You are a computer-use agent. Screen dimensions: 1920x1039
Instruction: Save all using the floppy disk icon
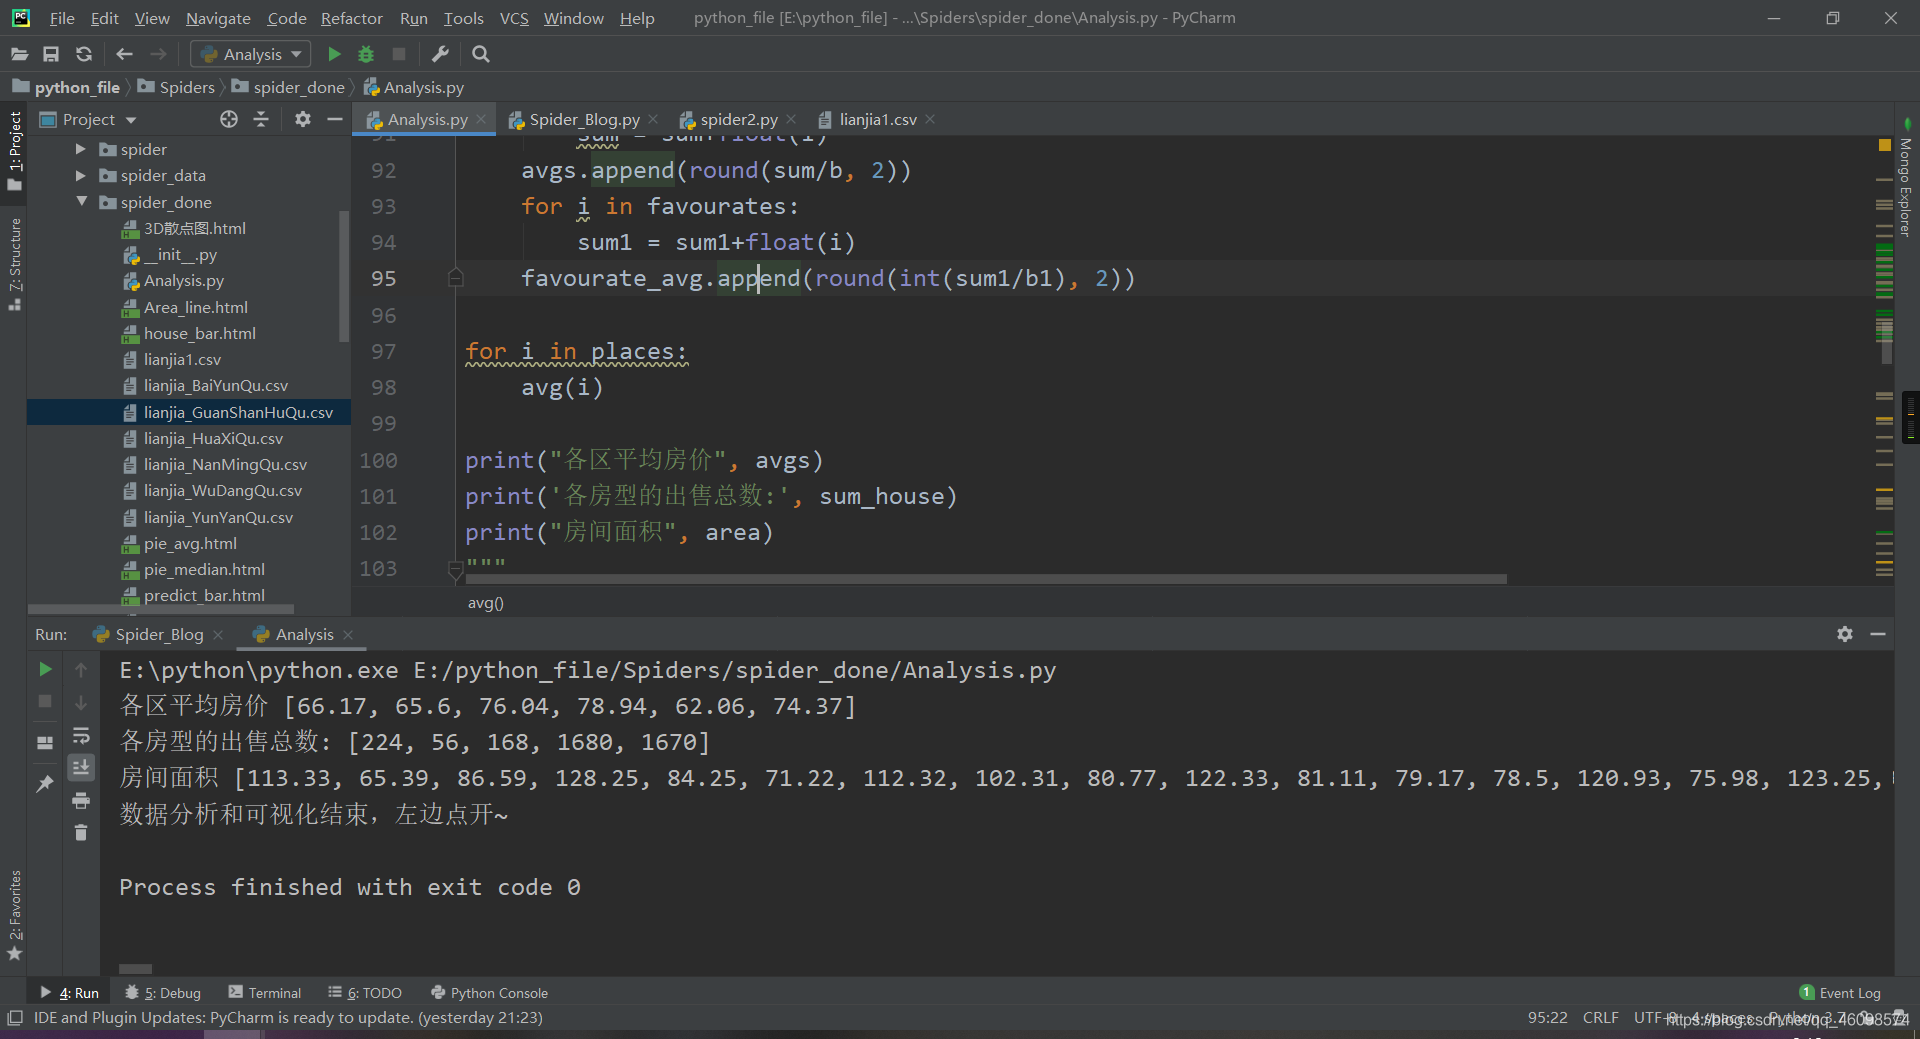pos(51,54)
